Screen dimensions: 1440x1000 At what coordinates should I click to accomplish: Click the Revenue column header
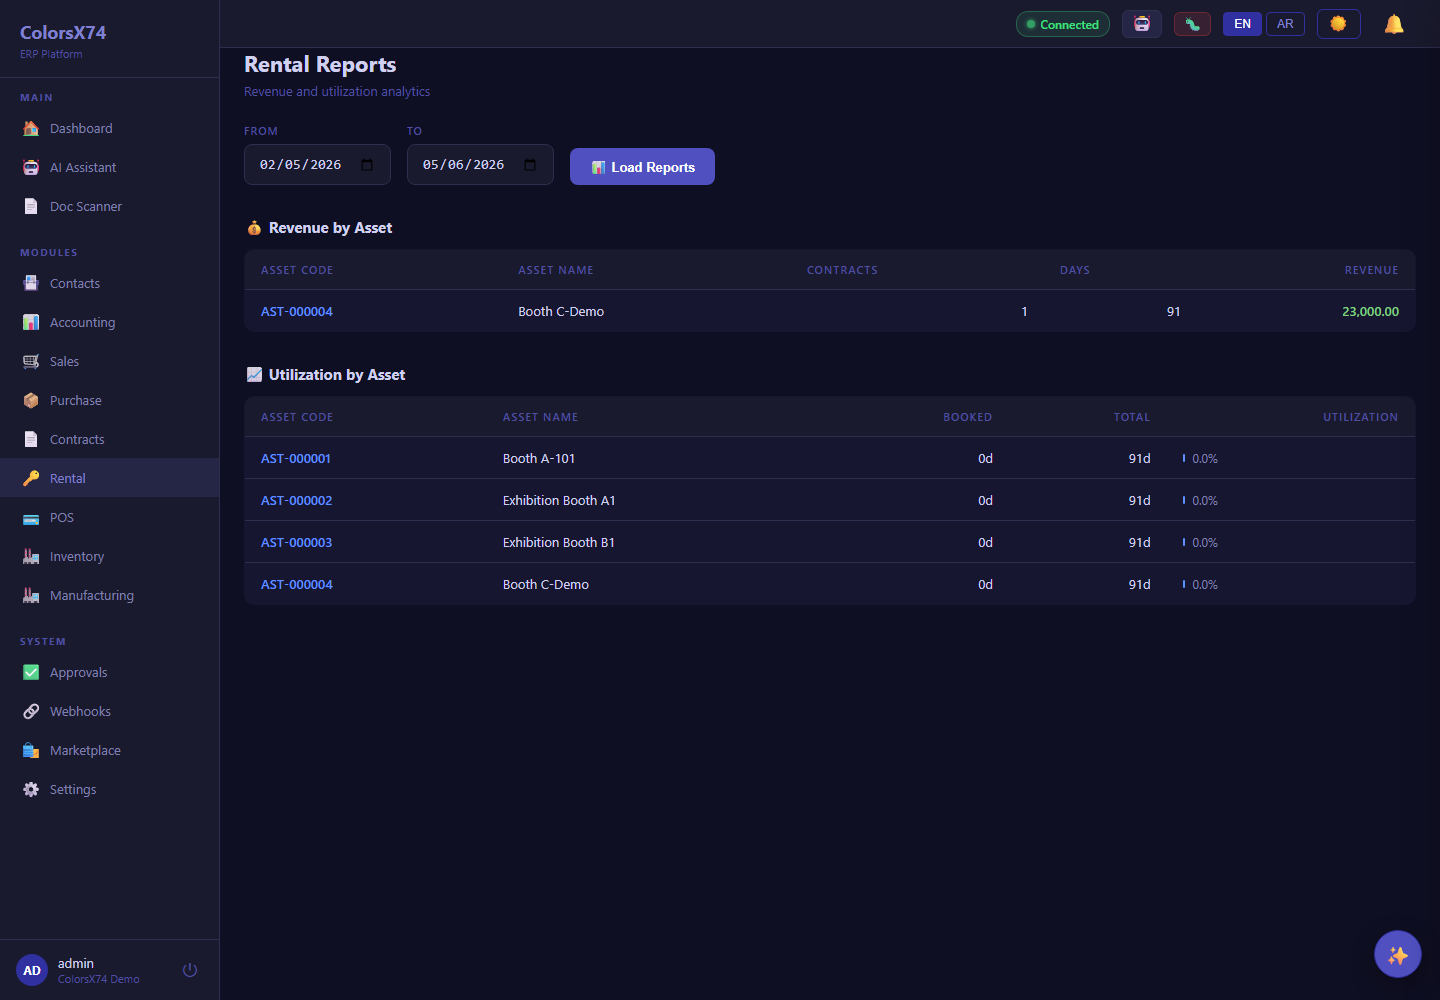(1371, 271)
